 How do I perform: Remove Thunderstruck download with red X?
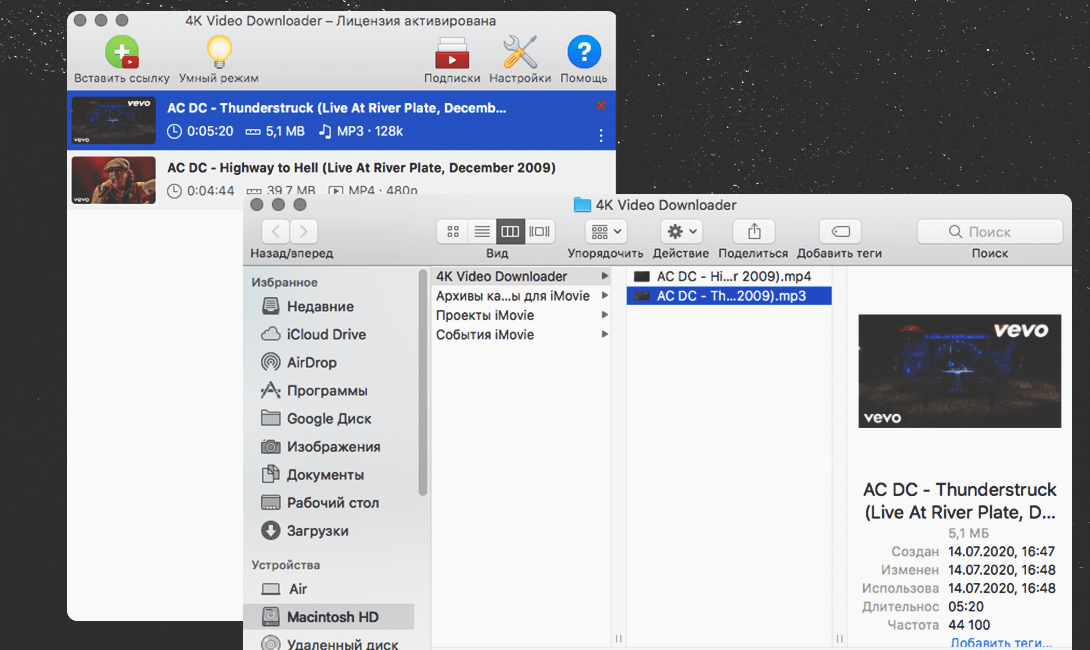click(x=601, y=106)
